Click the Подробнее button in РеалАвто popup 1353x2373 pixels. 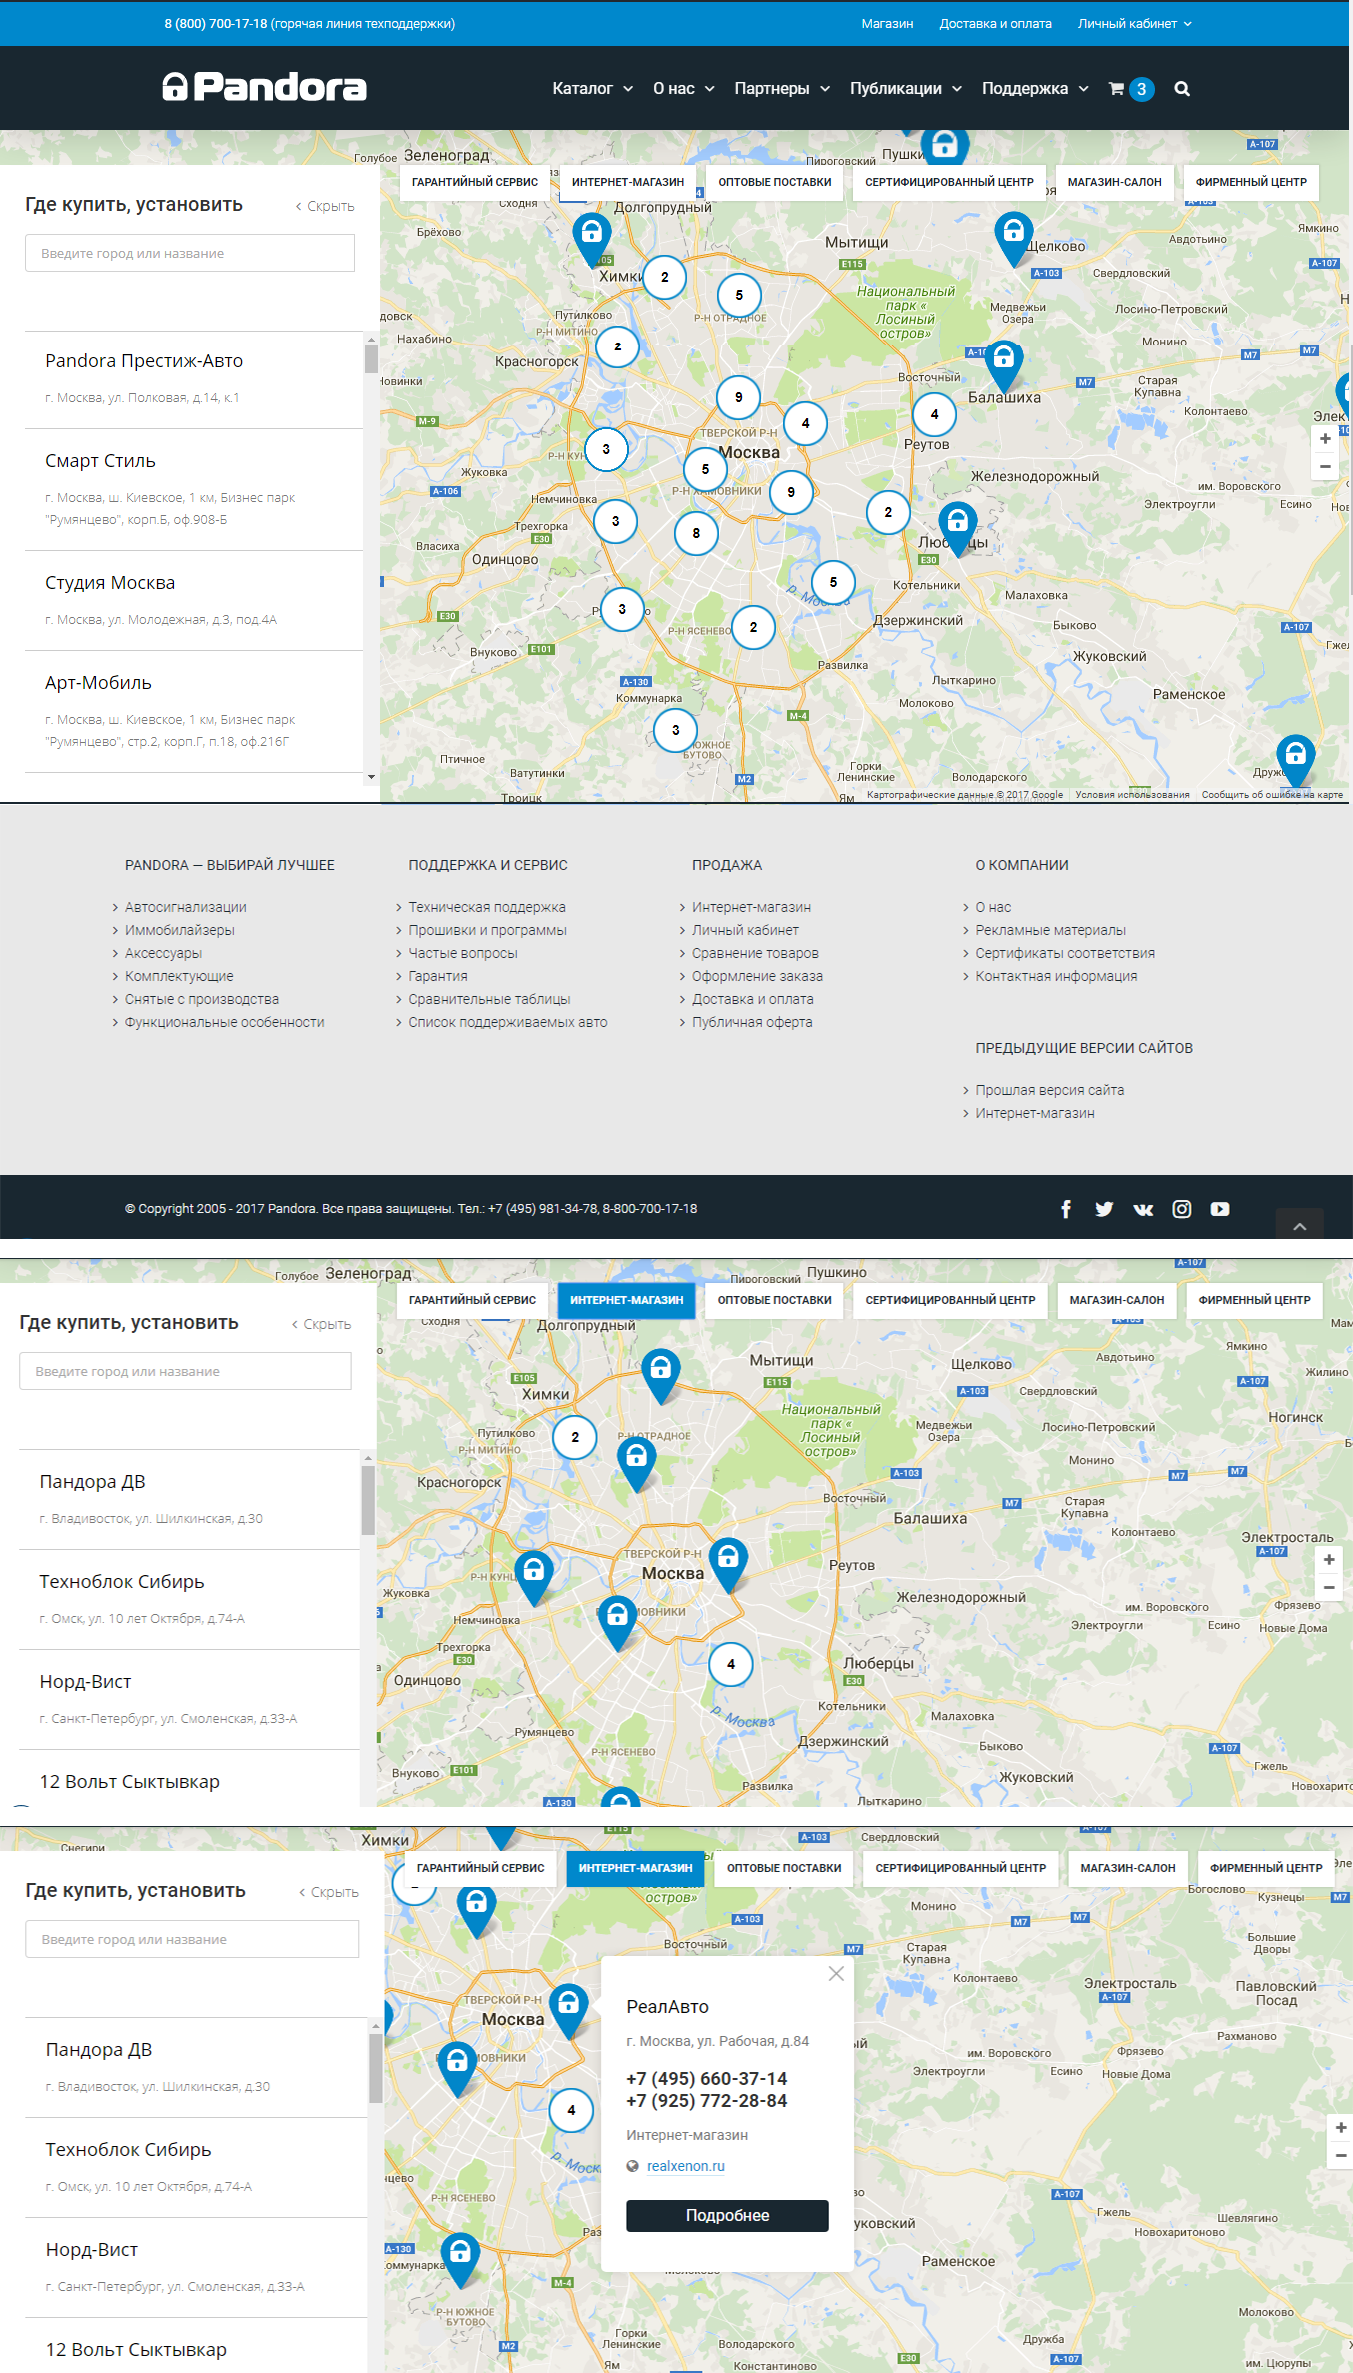tap(727, 2216)
